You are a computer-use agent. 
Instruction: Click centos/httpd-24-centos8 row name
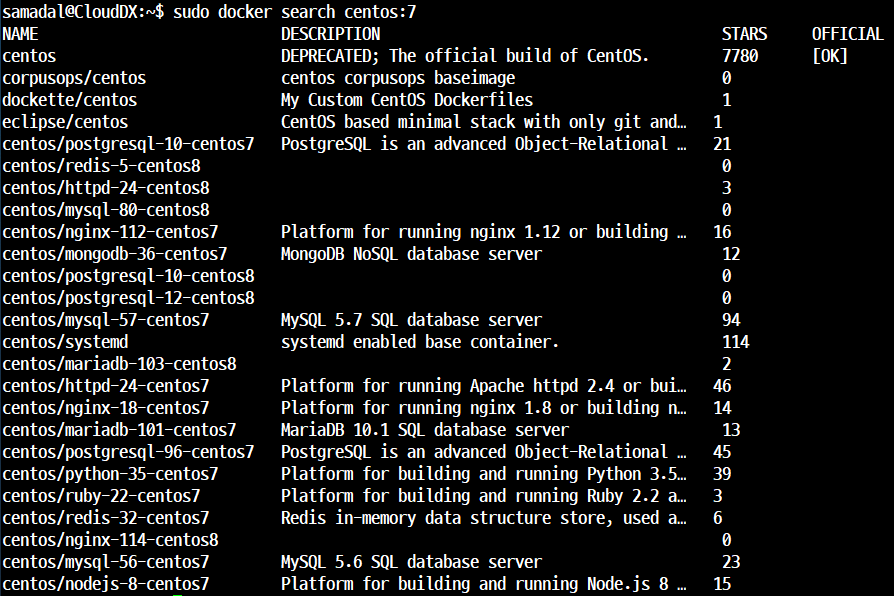pos(106,188)
